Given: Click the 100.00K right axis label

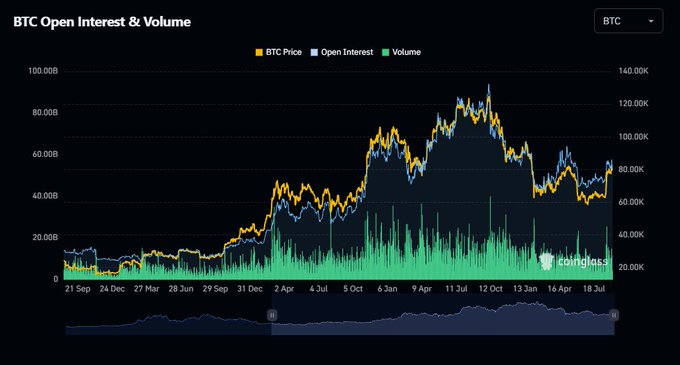Looking at the screenshot, I should [633, 137].
